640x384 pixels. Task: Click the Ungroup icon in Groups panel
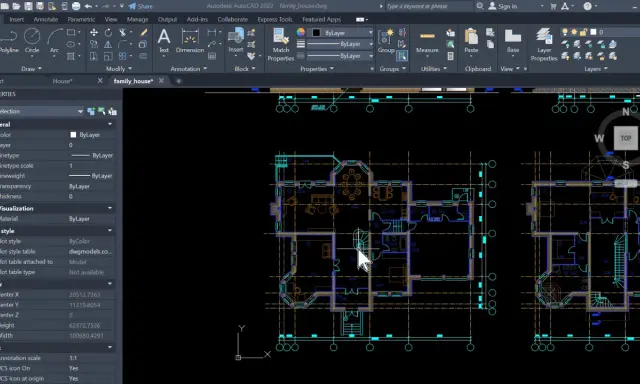tap(402, 33)
